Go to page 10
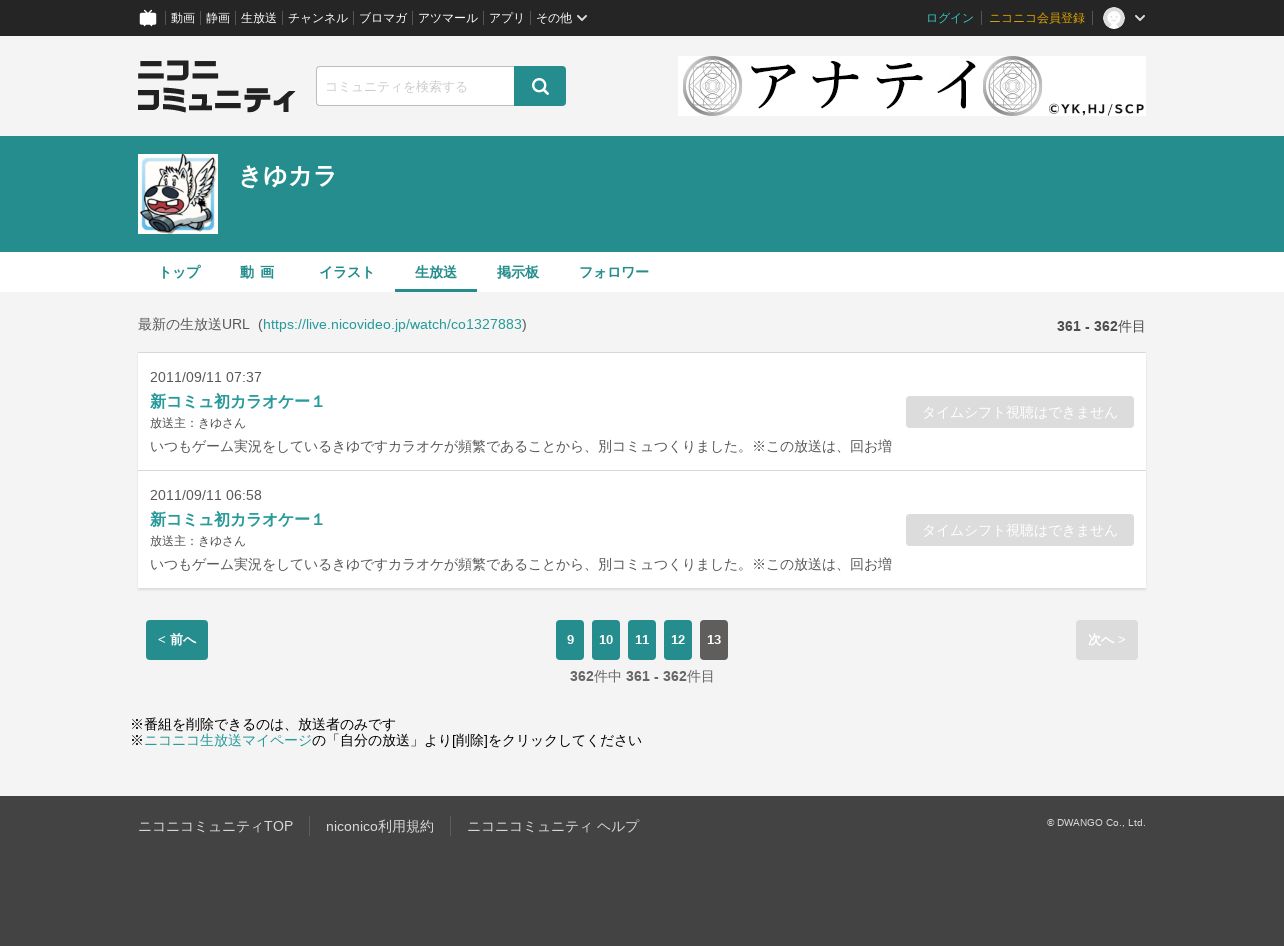Image resolution: width=1284 pixels, height=946 pixels. point(606,640)
